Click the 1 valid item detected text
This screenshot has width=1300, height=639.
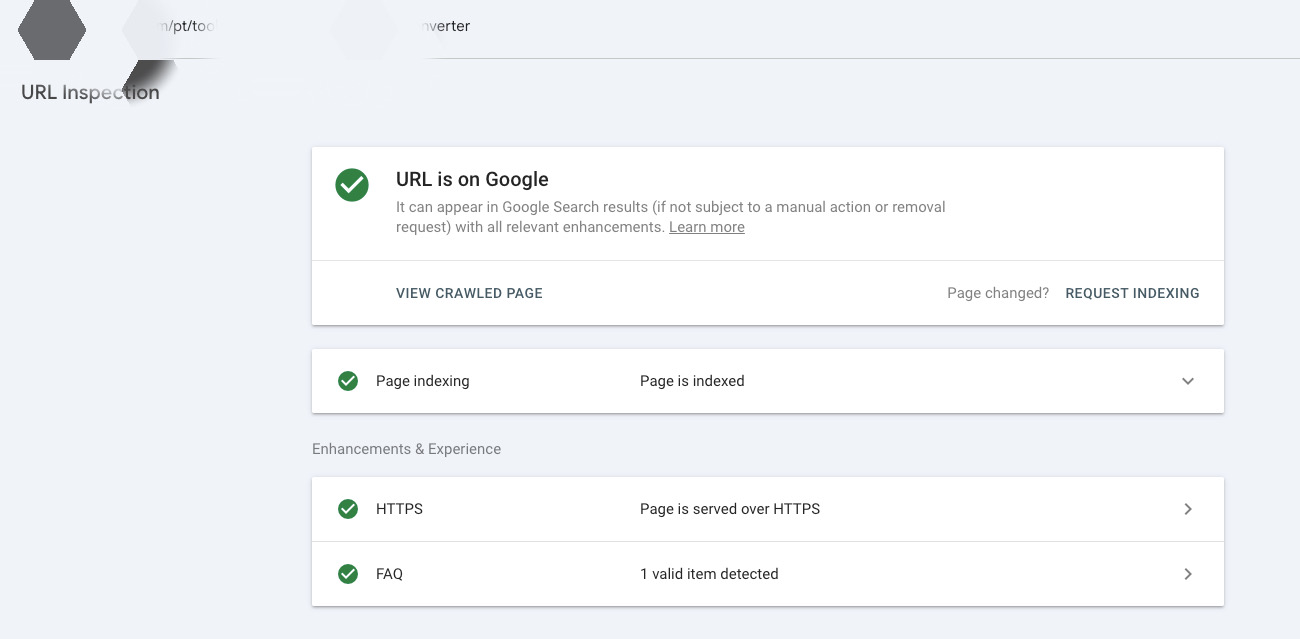pos(709,574)
